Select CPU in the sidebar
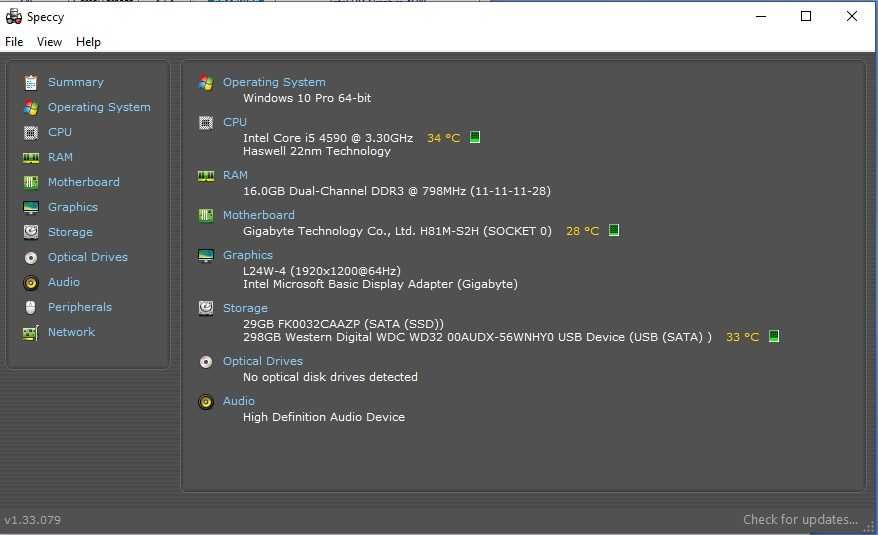Image resolution: width=878 pixels, height=535 pixels. pyautogui.click(x=60, y=132)
